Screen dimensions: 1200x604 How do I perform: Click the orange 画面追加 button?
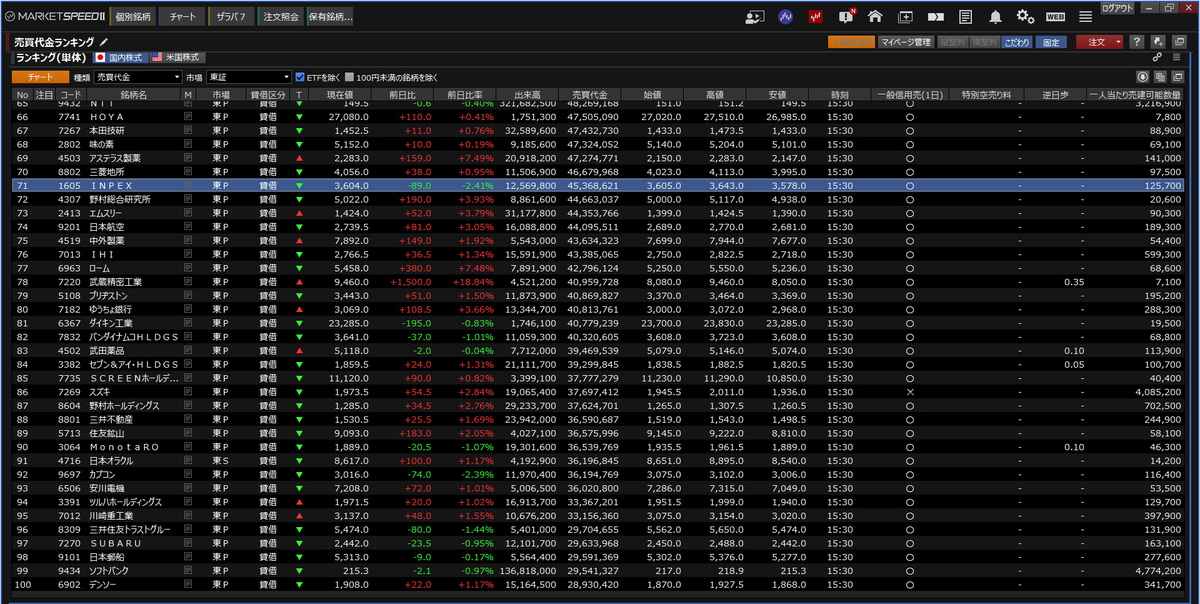pos(851,42)
